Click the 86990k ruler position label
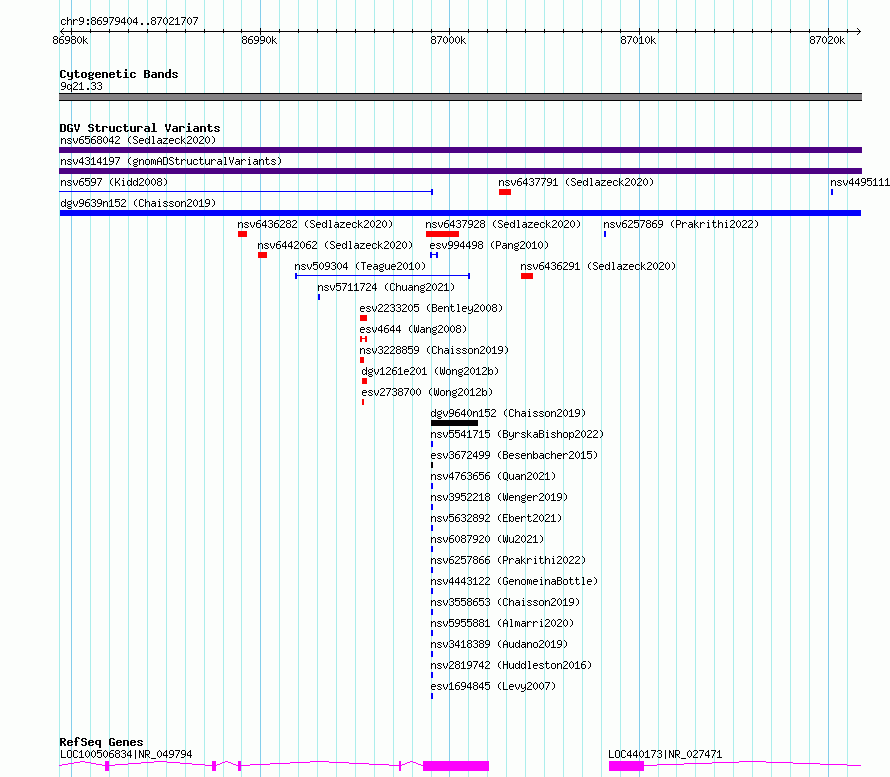The width and height of the screenshot is (890, 777). click(259, 40)
